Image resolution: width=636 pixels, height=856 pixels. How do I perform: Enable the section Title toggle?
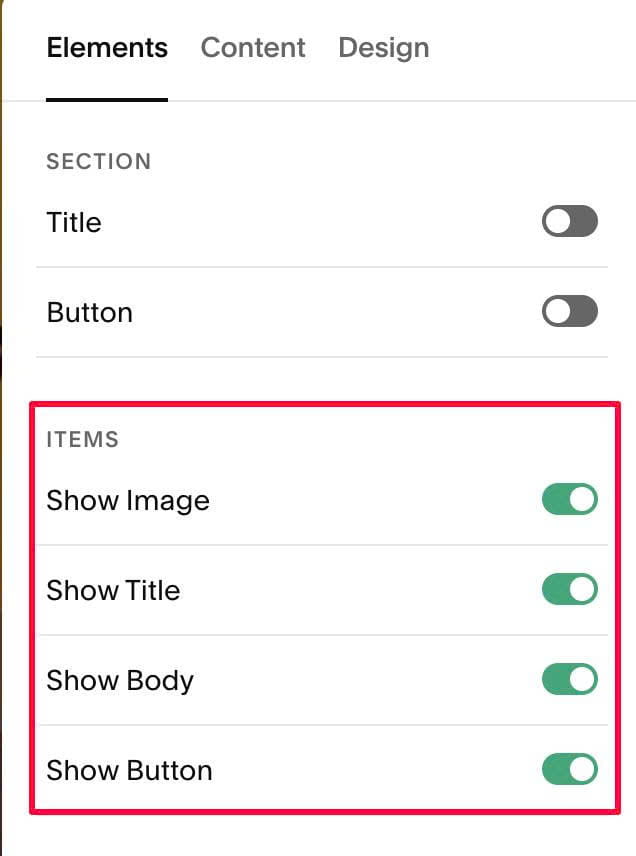point(569,221)
